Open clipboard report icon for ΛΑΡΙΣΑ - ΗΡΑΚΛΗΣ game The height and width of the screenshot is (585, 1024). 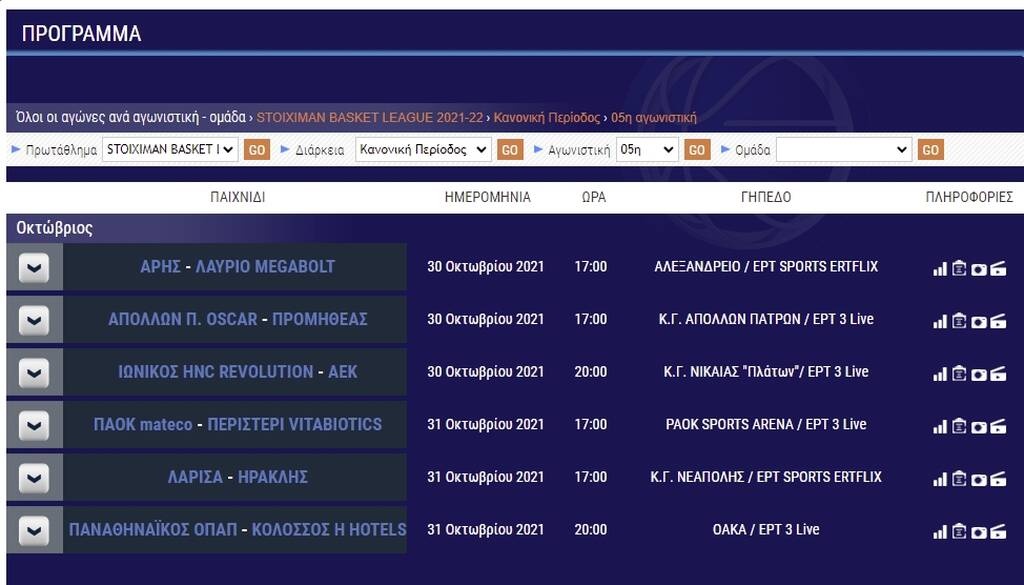(x=959, y=479)
